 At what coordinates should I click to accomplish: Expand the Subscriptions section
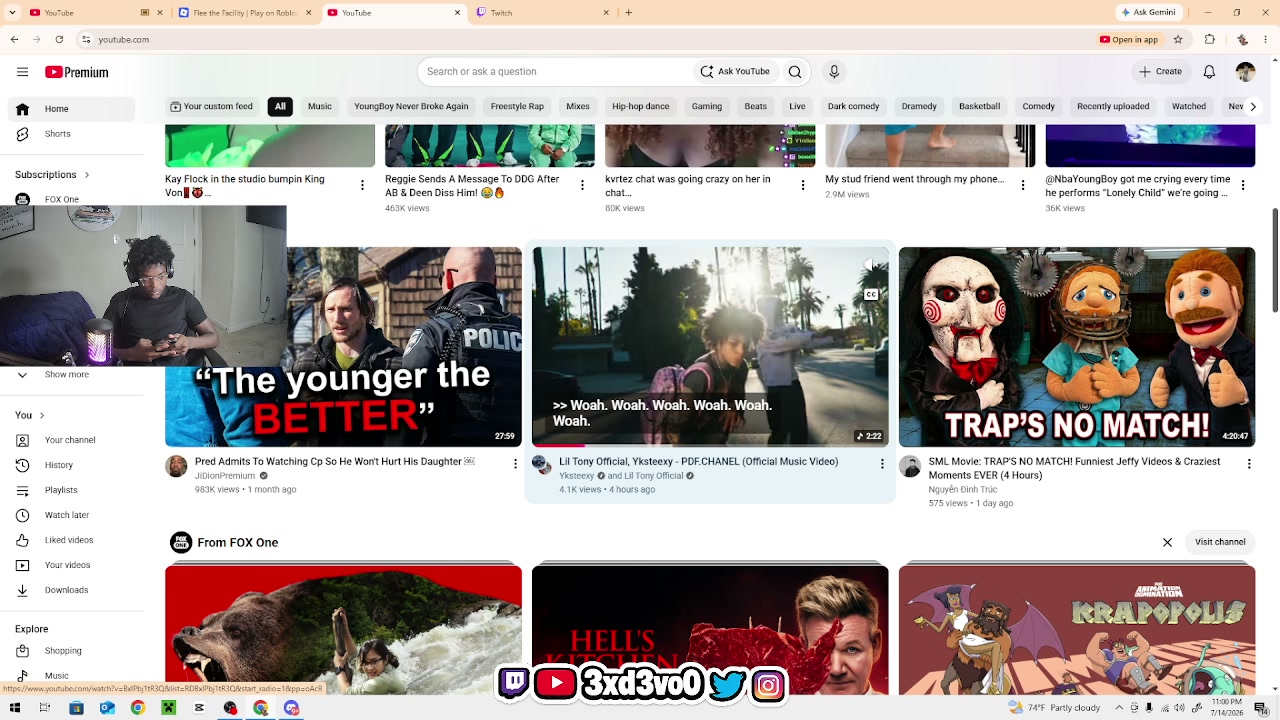52,175
